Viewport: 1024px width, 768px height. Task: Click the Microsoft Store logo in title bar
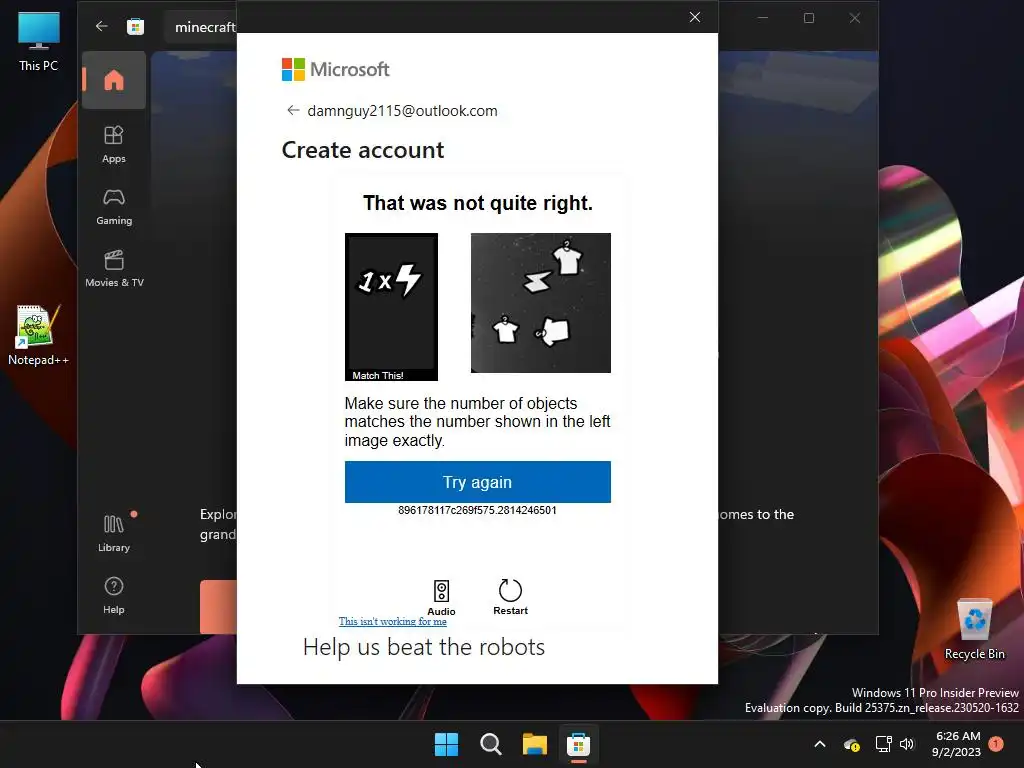(x=135, y=26)
